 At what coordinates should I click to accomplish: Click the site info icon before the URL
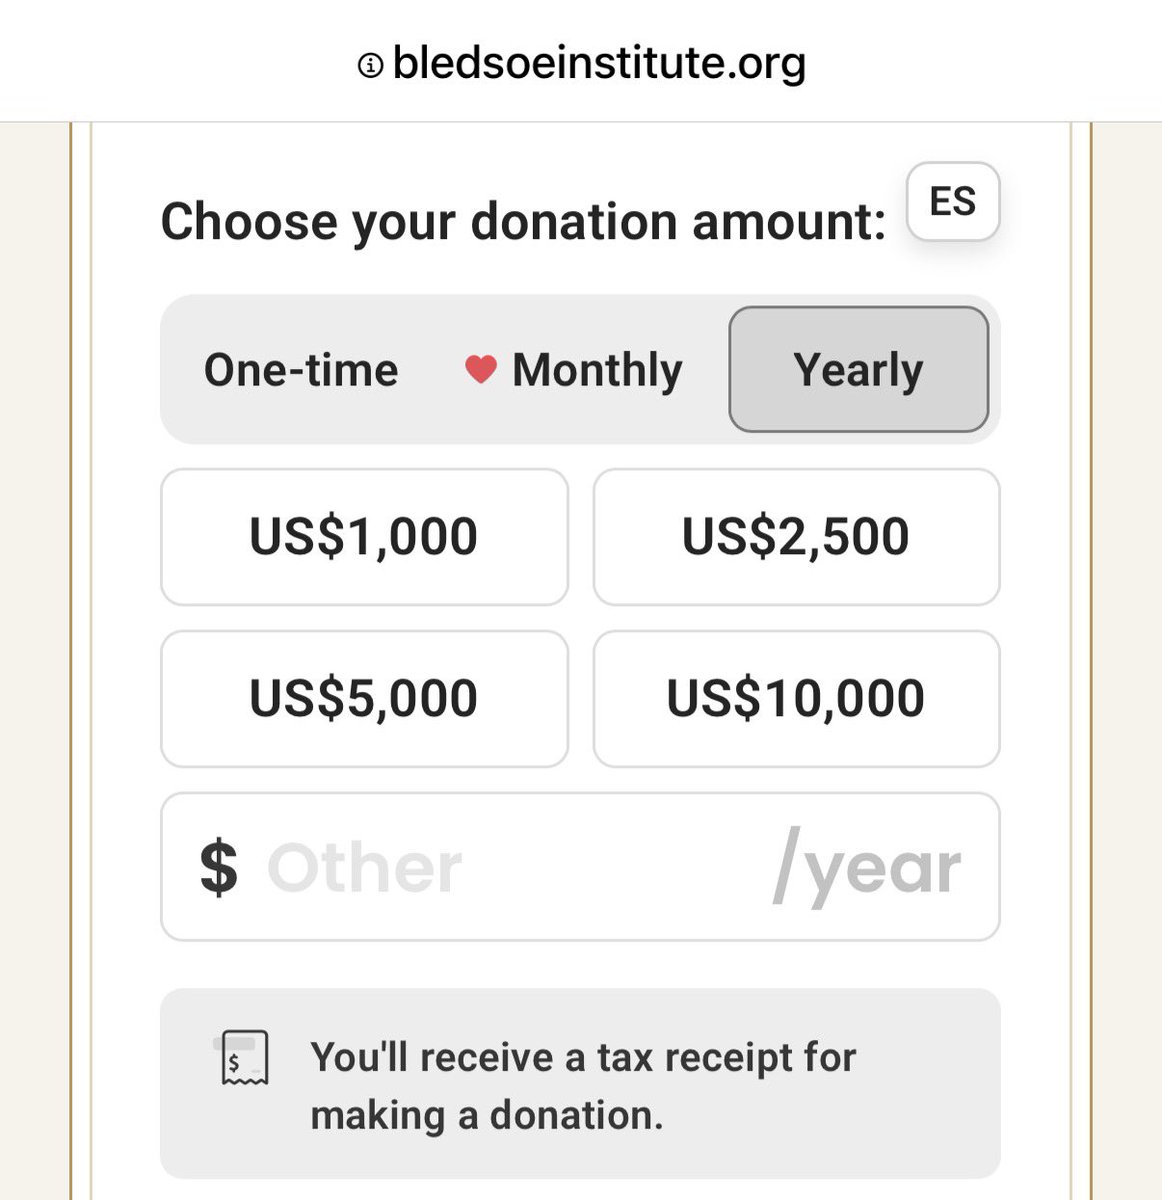(370, 66)
